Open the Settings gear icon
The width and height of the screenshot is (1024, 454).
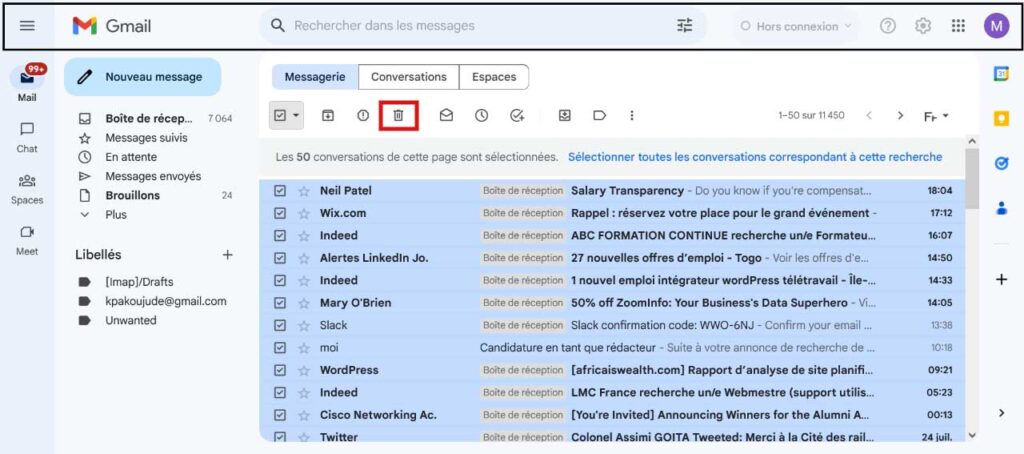click(923, 26)
